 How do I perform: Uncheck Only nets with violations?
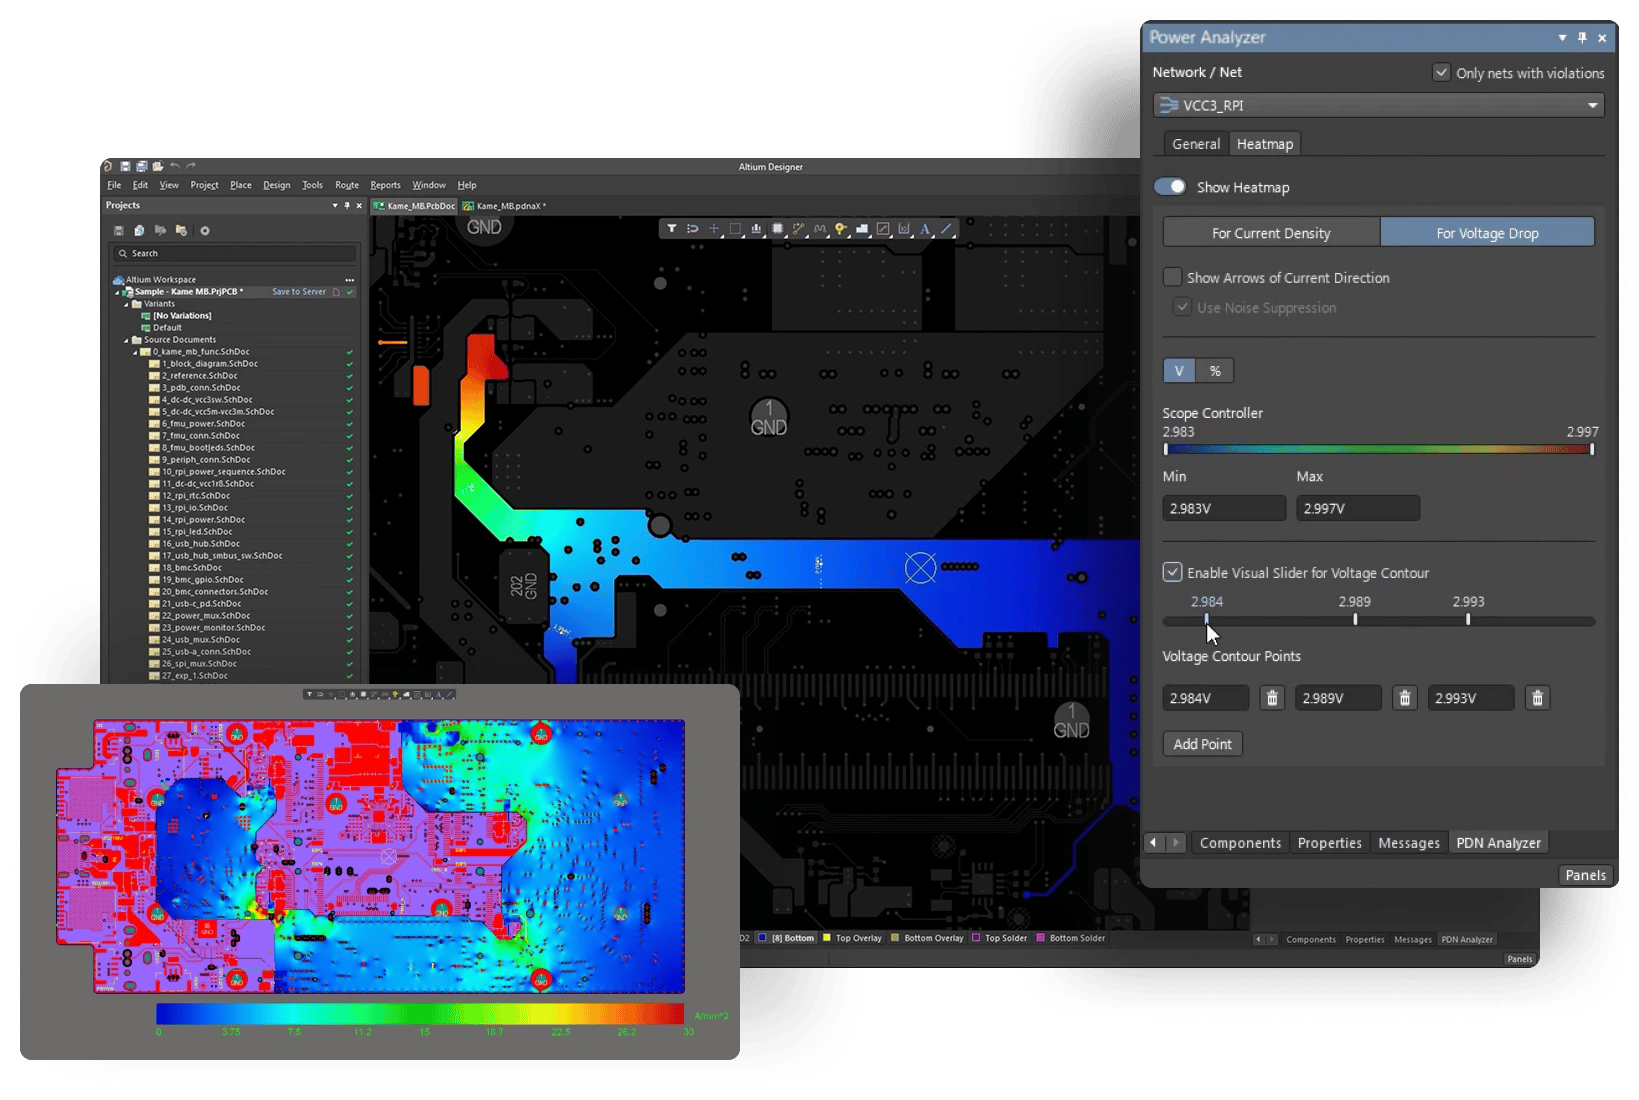pos(1441,72)
